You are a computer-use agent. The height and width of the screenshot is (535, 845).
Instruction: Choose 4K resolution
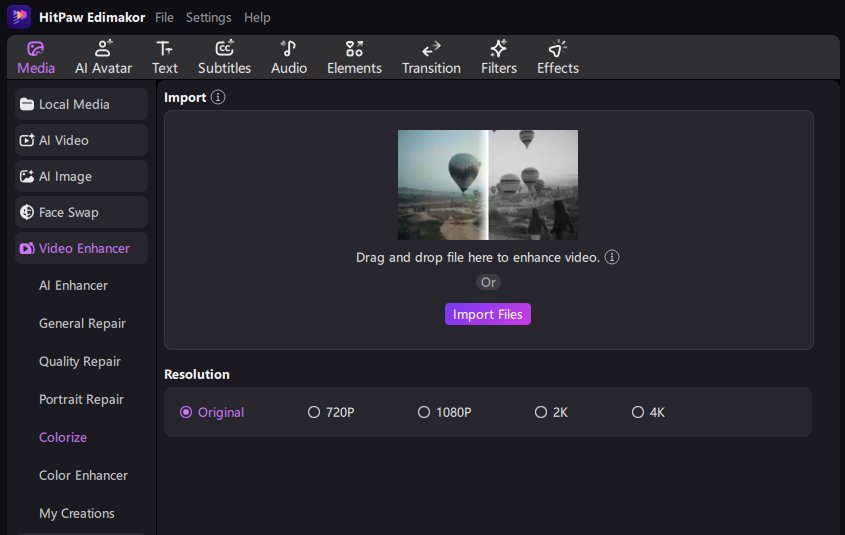click(x=648, y=412)
